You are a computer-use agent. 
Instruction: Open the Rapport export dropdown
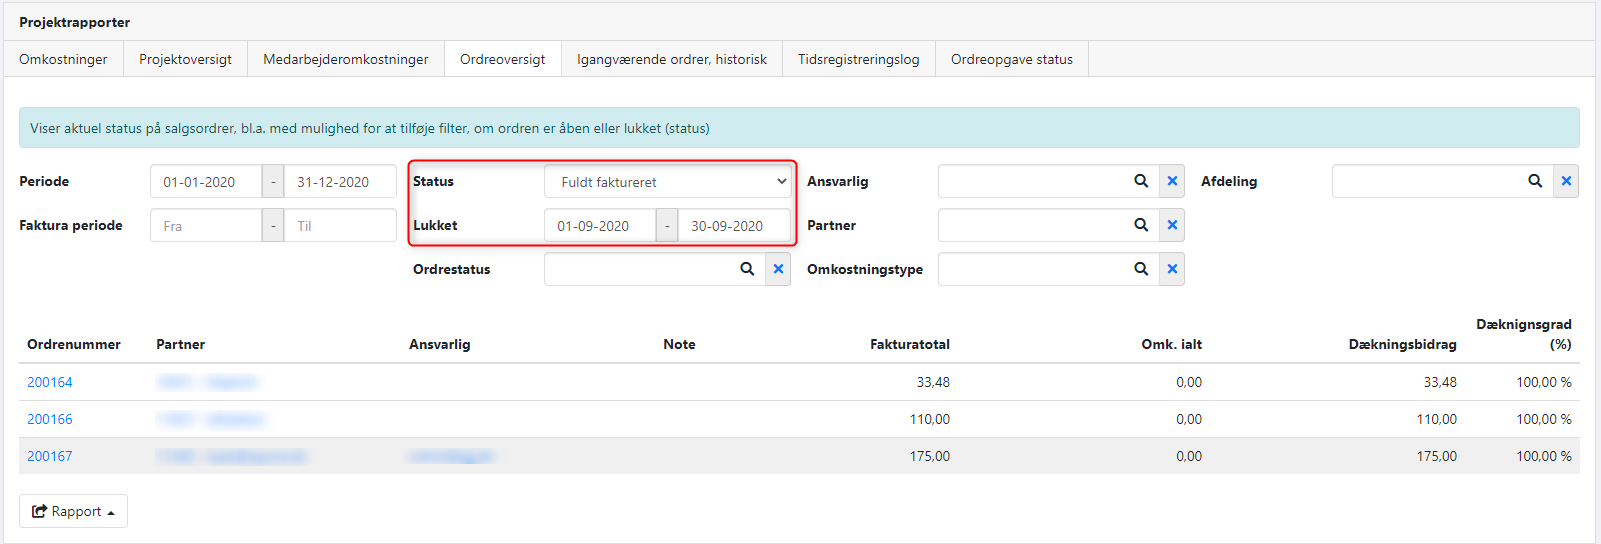[73, 511]
